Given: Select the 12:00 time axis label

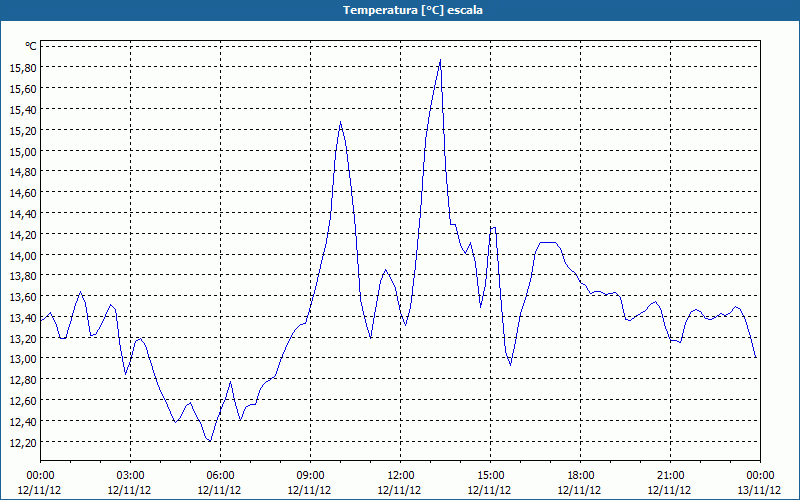Looking at the screenshot, I should [x=401, y=475].
